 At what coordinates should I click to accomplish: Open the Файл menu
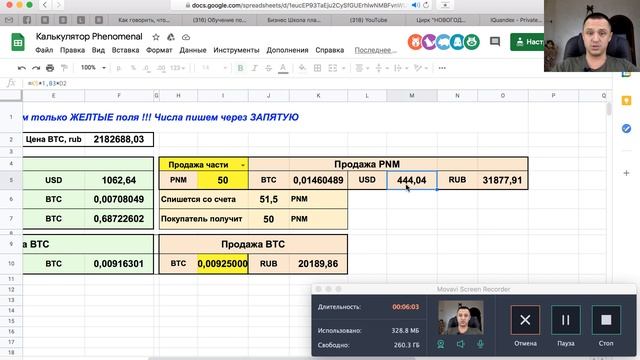(x=44, y=50)
